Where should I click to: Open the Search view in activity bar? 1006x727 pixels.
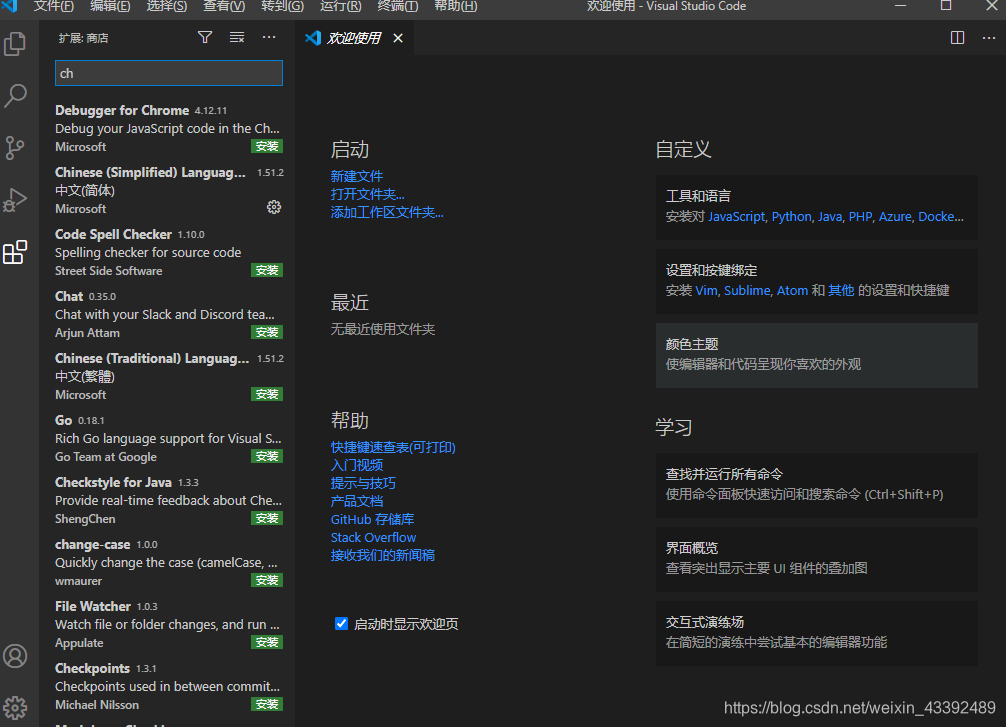15,96
